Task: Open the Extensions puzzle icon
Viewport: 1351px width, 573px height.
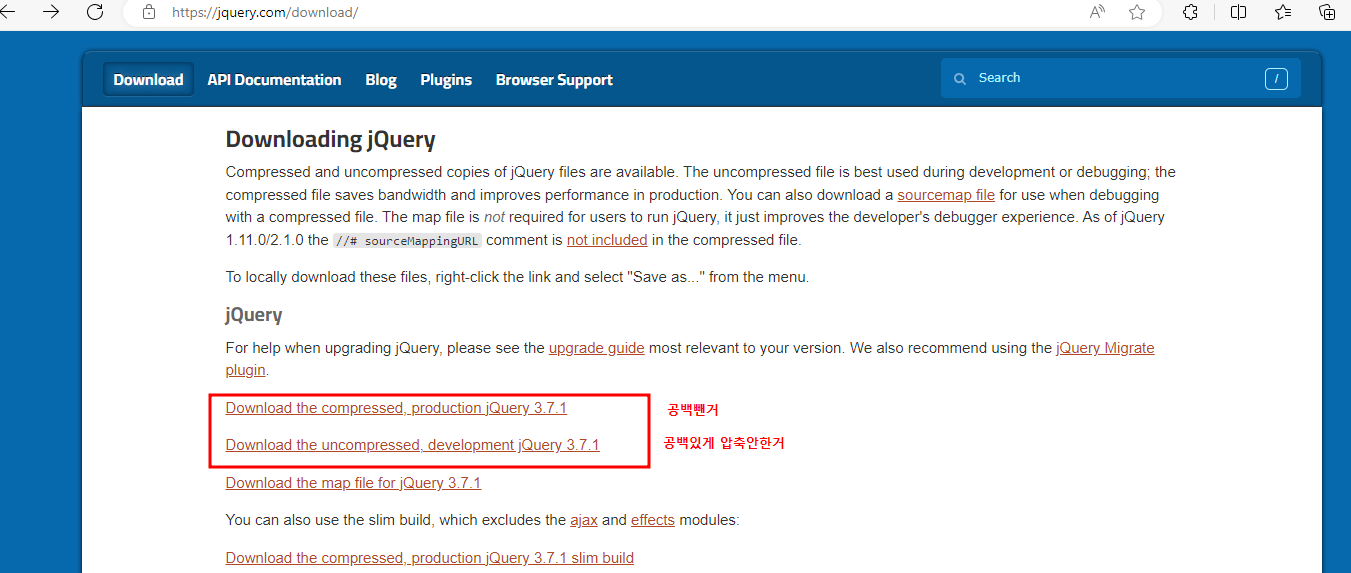Action: click(1190, 12)
